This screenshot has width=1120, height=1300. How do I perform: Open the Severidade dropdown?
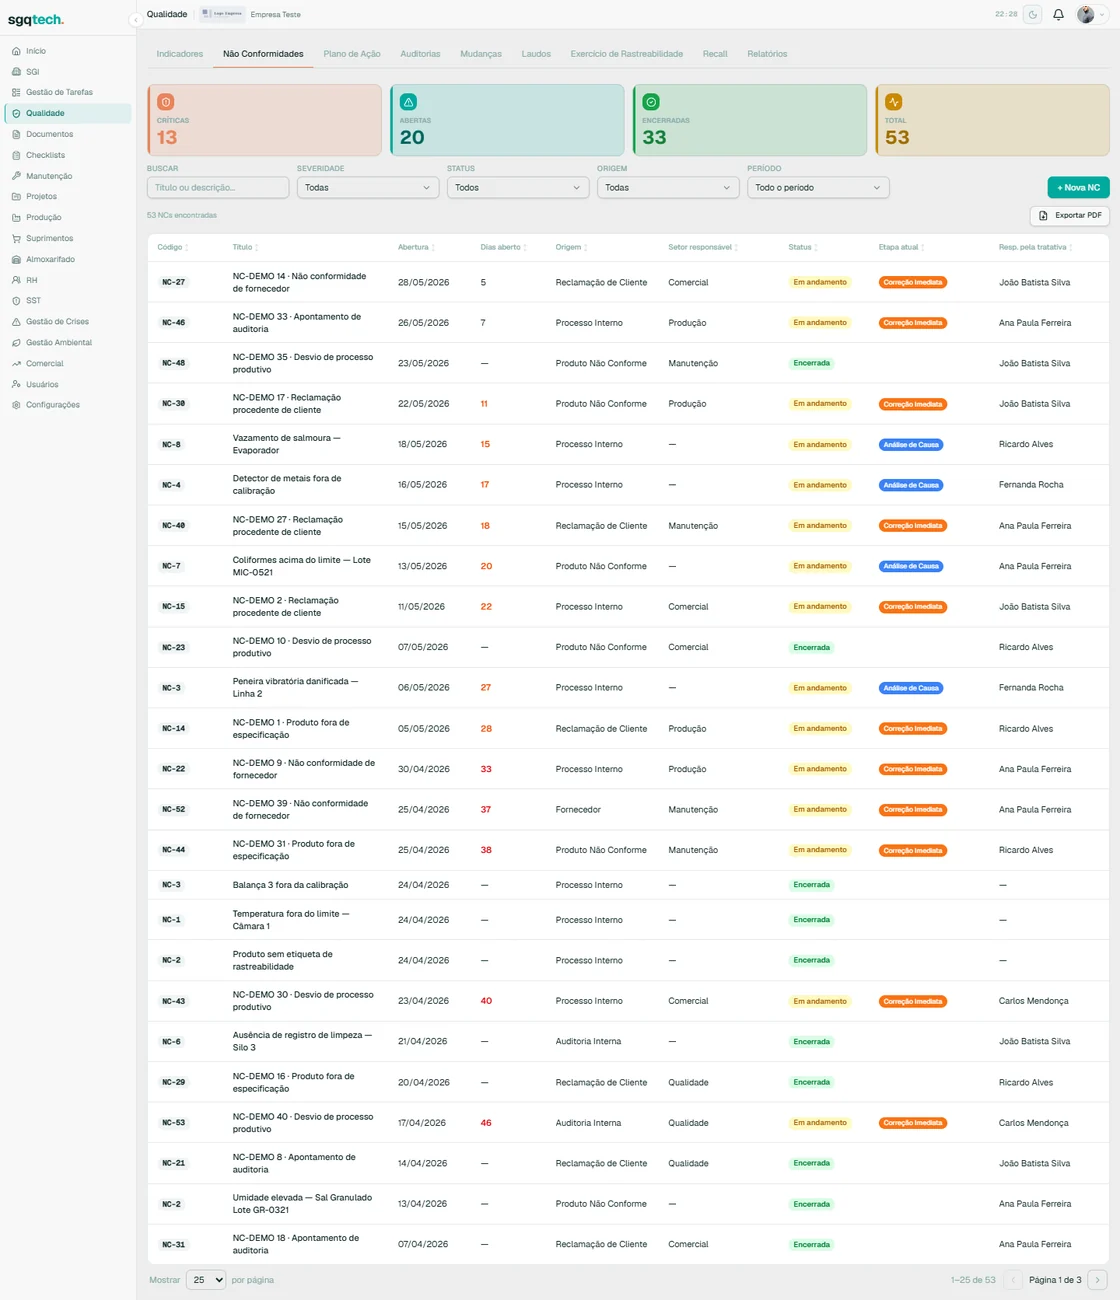pyautogui.click(x=368, y=188)
